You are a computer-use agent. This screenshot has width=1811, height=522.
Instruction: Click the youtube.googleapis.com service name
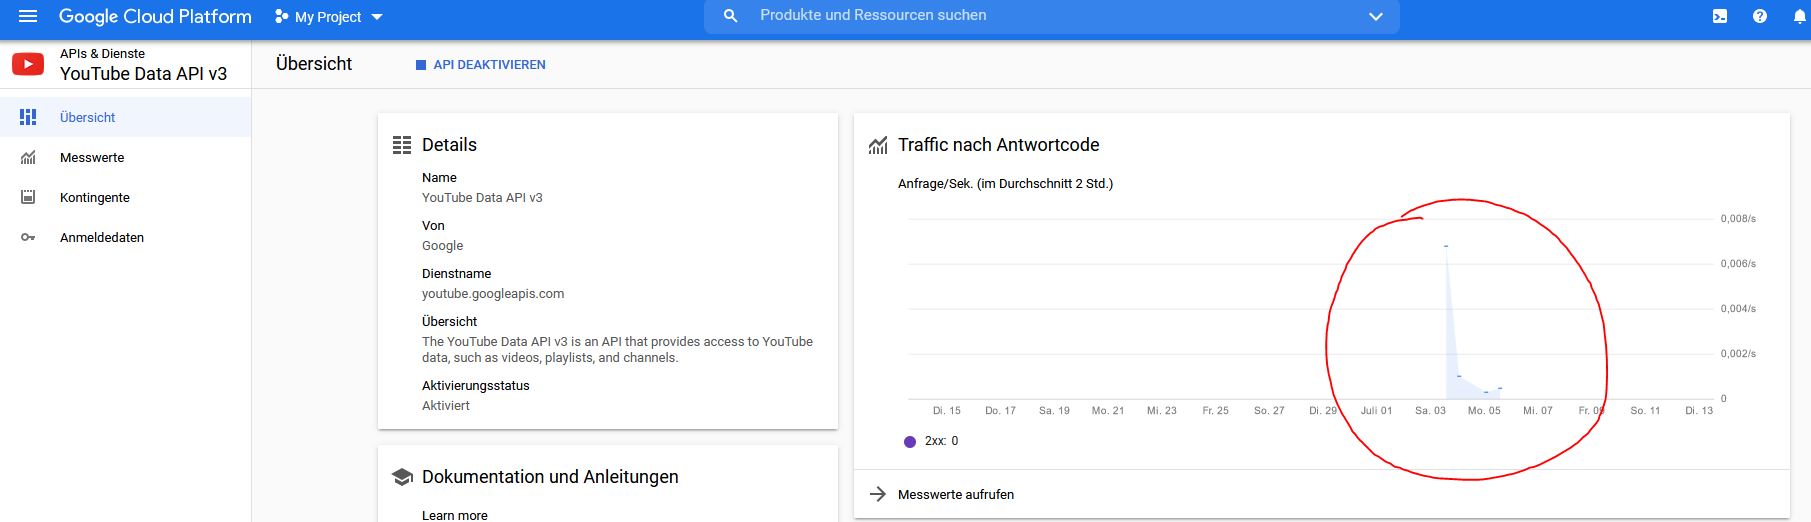click(493, 294)
